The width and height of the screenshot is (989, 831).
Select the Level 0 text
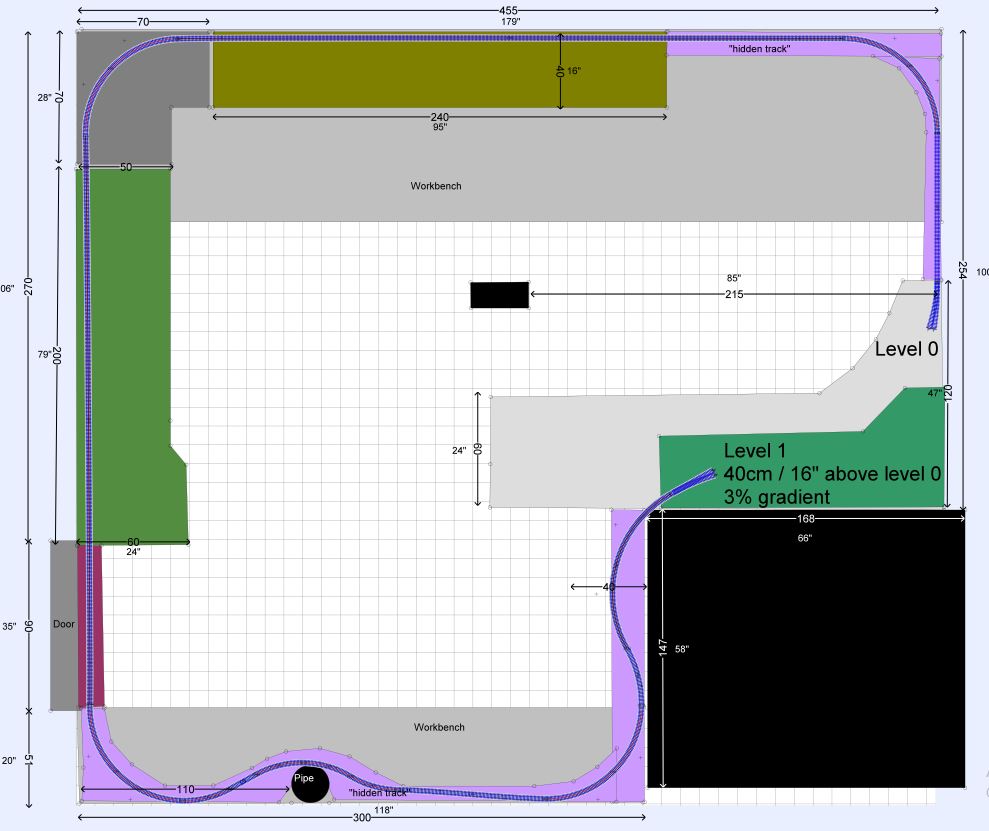[x=907, y=349]
